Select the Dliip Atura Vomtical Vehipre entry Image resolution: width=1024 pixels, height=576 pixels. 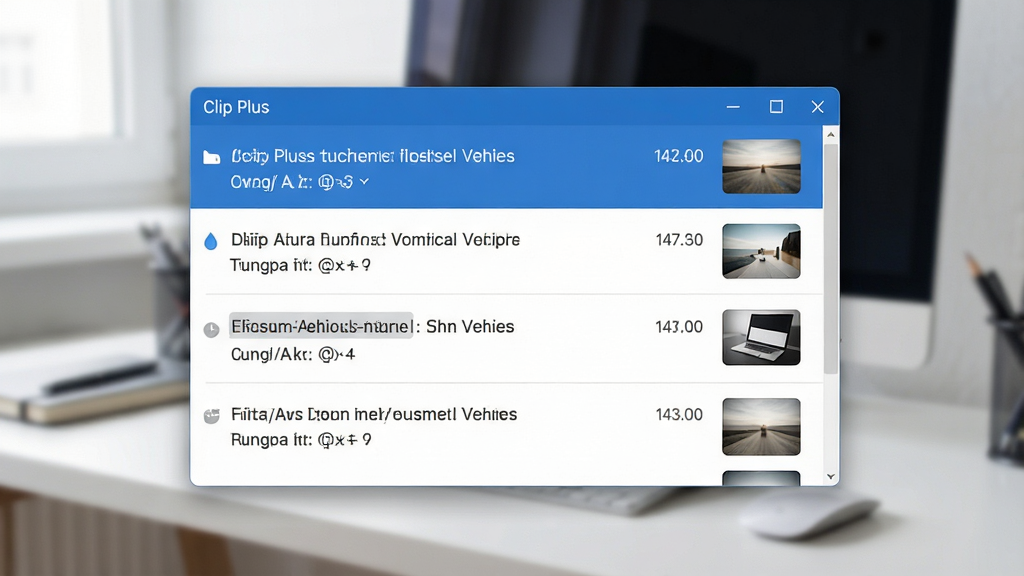point(506,251)
